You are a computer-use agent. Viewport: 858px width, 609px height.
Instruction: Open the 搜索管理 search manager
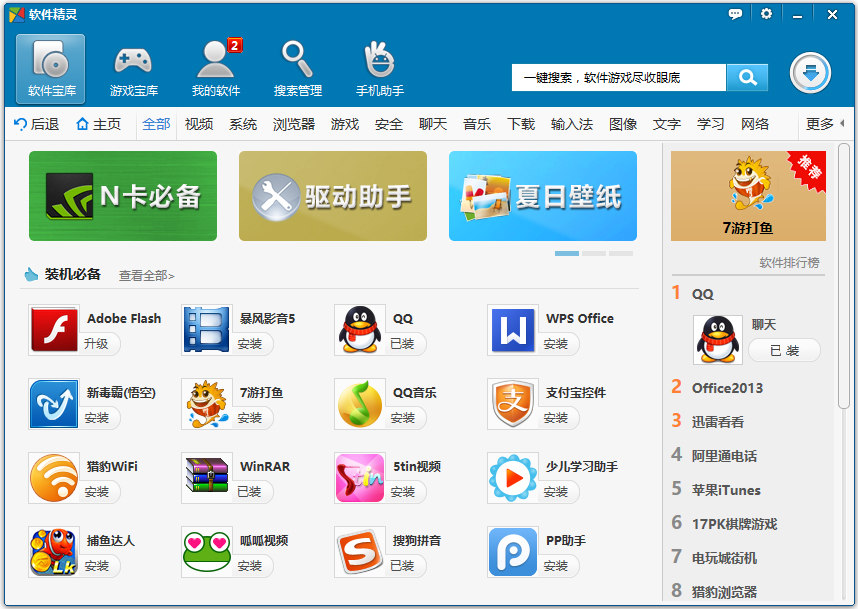coord(299,67)
